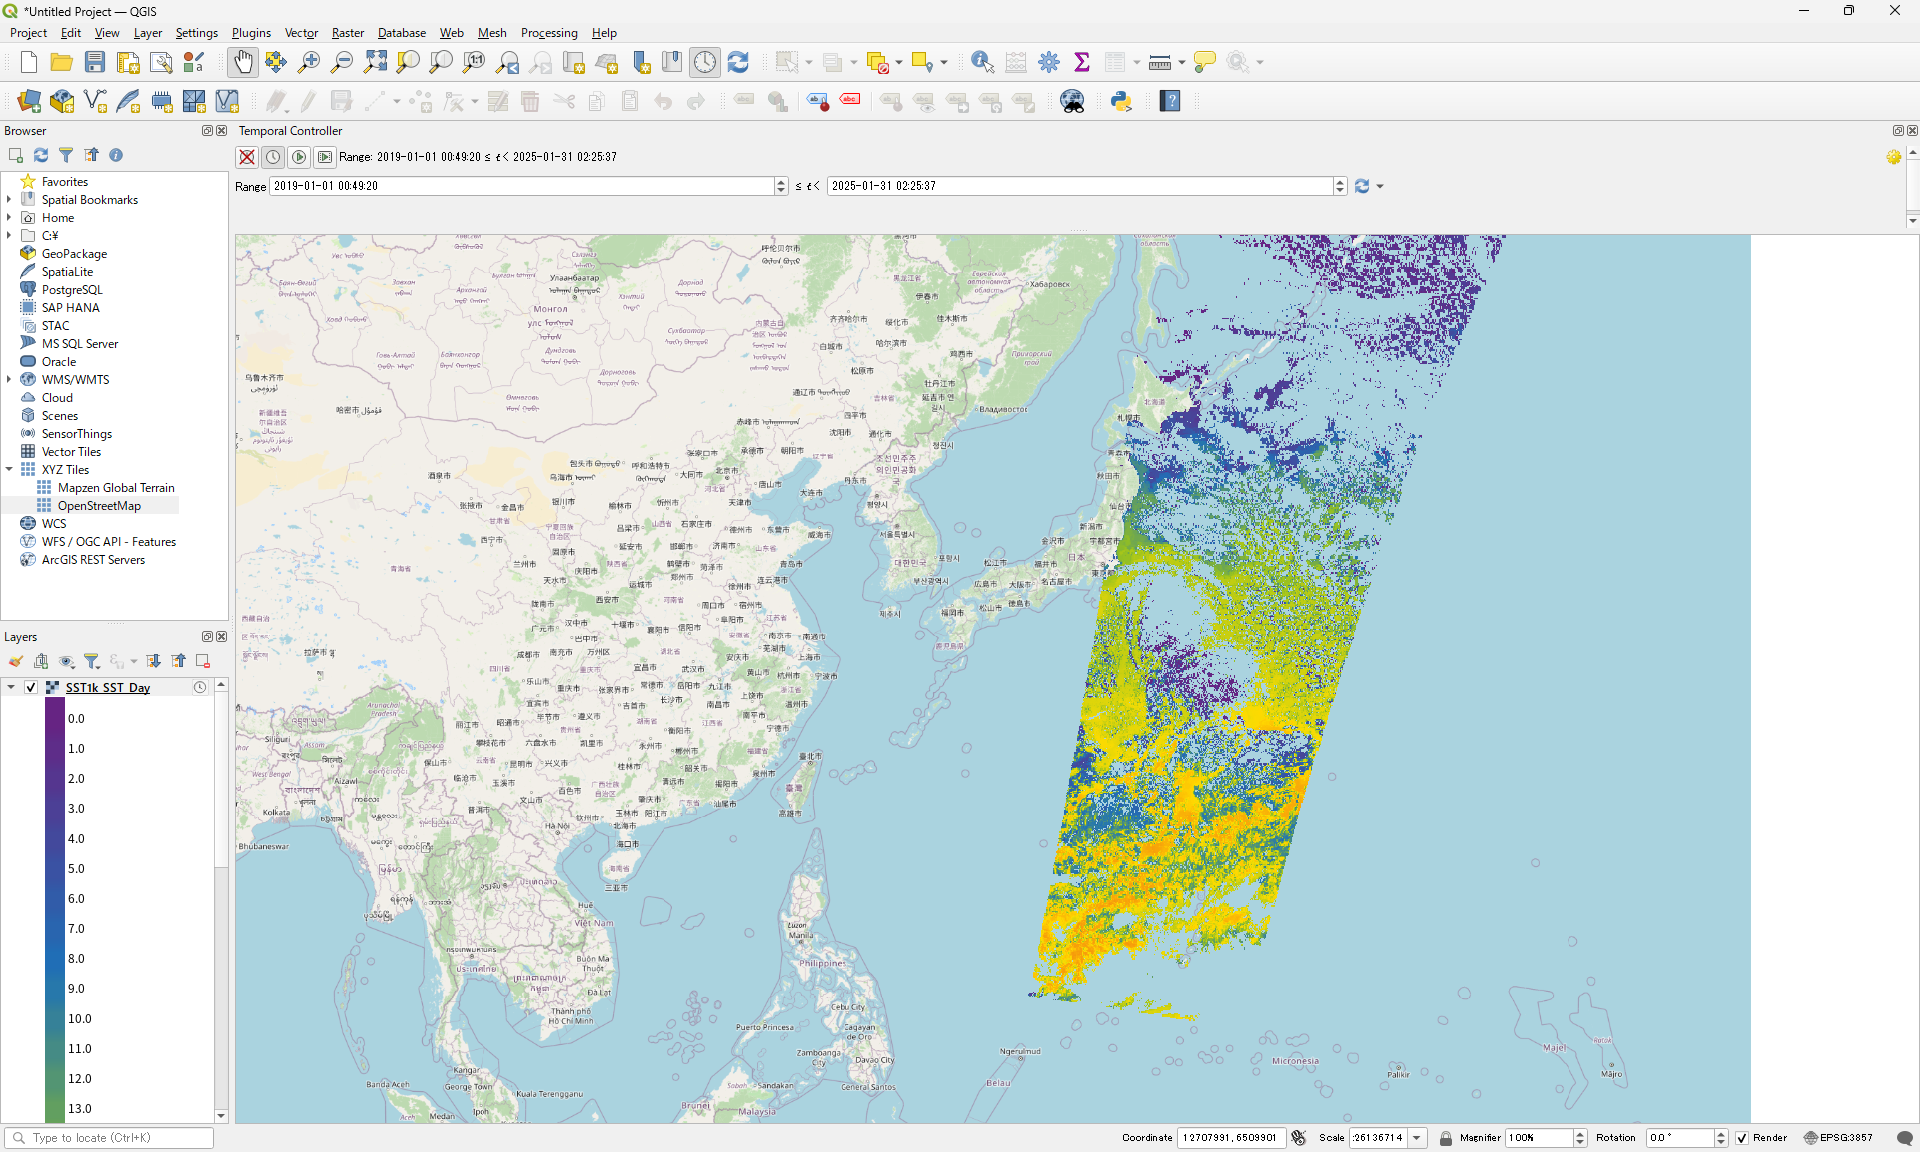
Task: Open the Temporal Controller clock icon
Action: [705, 62]
